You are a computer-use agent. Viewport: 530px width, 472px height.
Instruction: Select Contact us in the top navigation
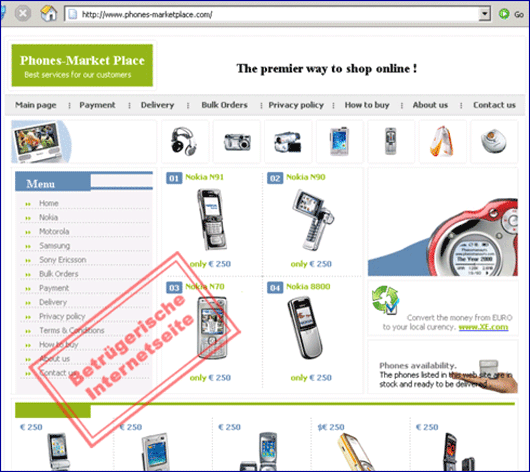coord(494,105)
